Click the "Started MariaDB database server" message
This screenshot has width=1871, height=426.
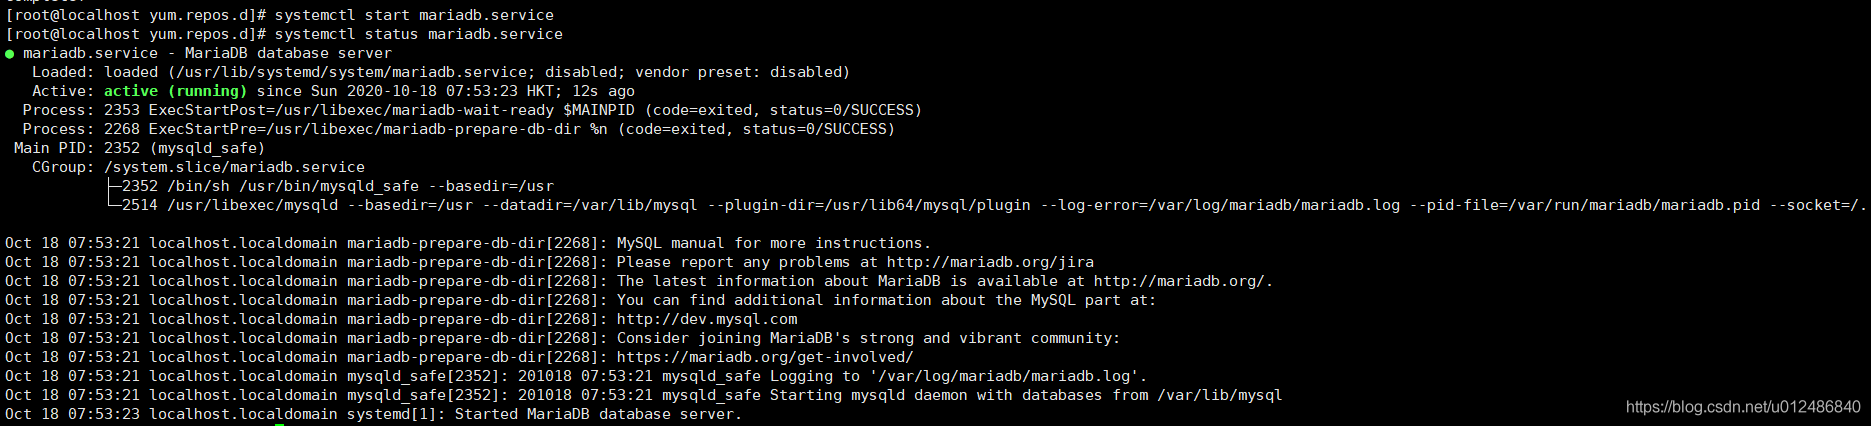click(x=598, y=414)
